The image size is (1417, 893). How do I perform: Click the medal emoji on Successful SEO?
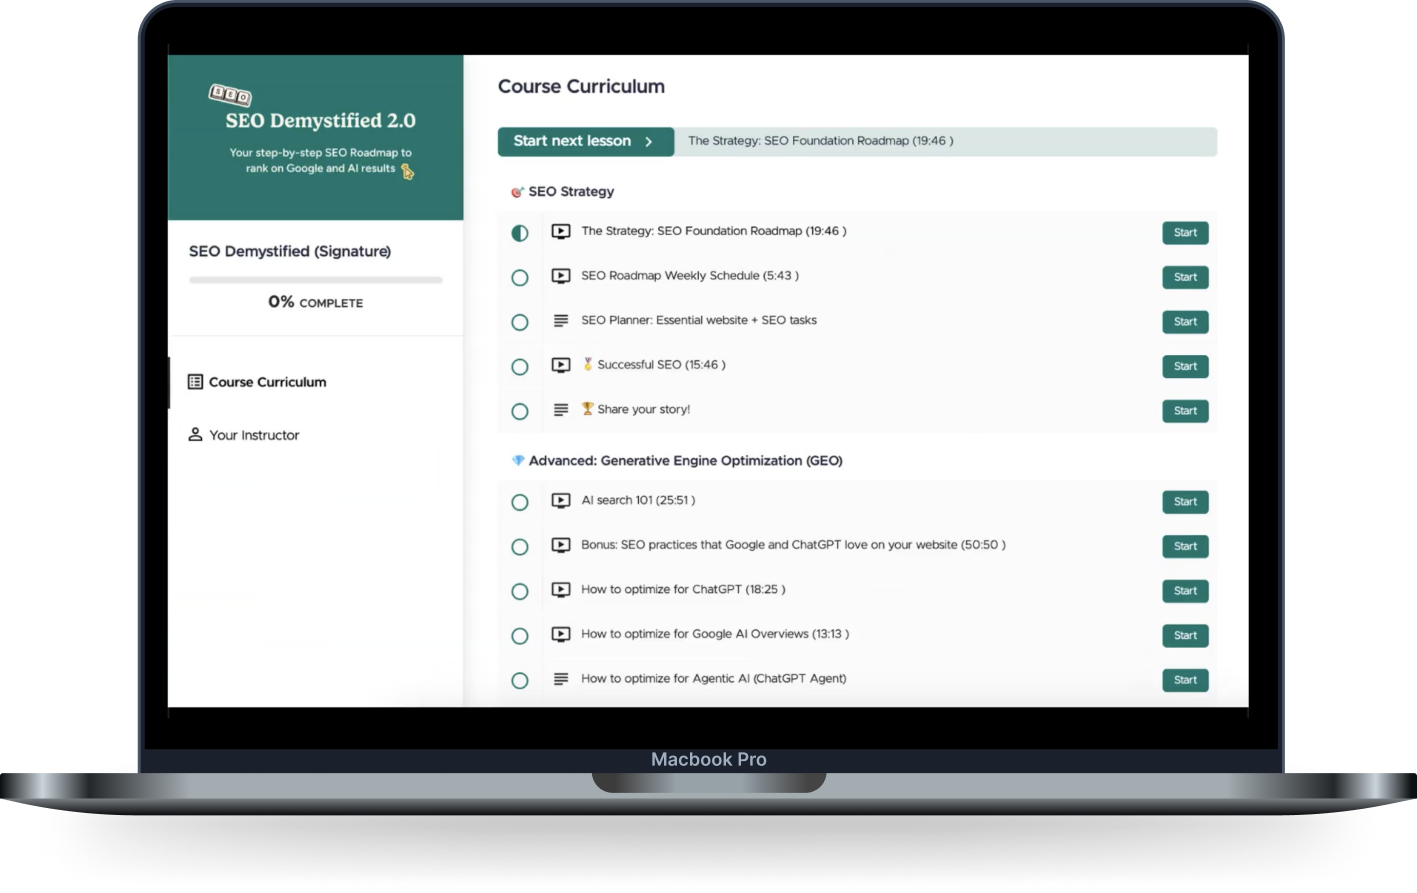click(588, 365)
